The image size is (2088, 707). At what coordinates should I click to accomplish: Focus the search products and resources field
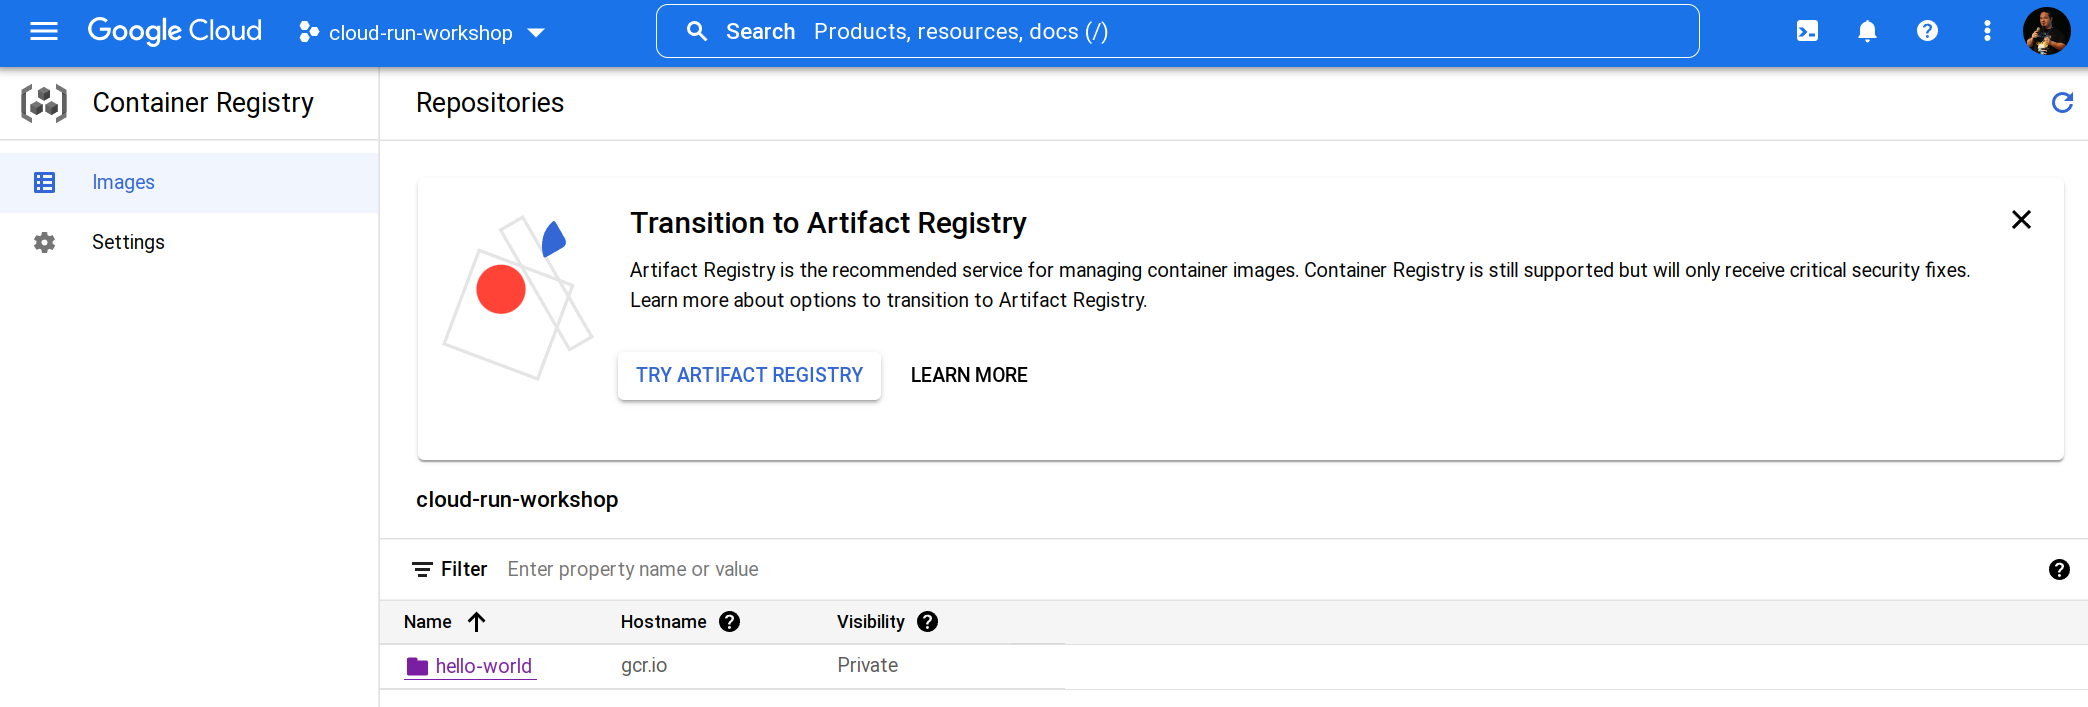coord(1200,32)
